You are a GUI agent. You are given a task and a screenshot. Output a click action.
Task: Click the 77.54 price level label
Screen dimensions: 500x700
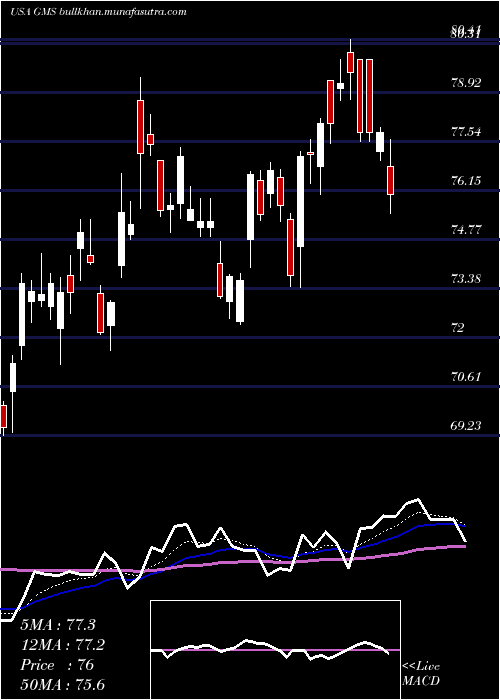(467, 132)
